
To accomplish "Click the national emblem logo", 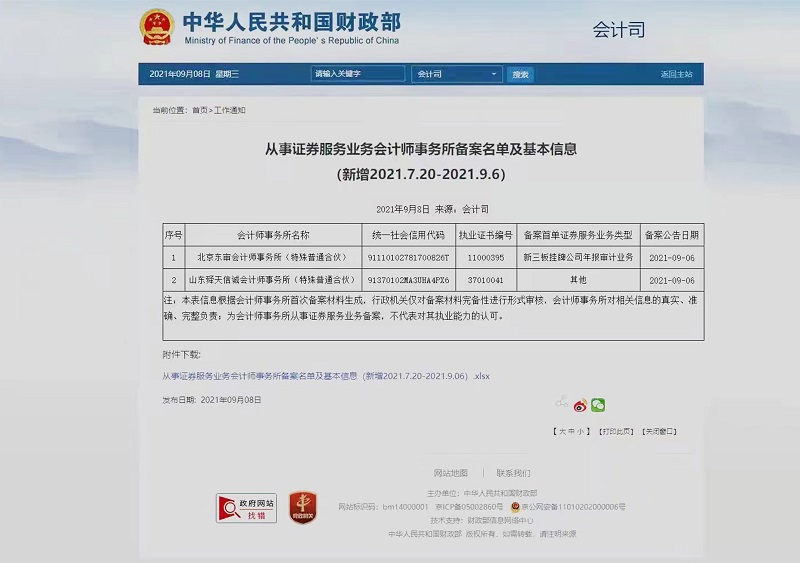I will coord(157,27).
